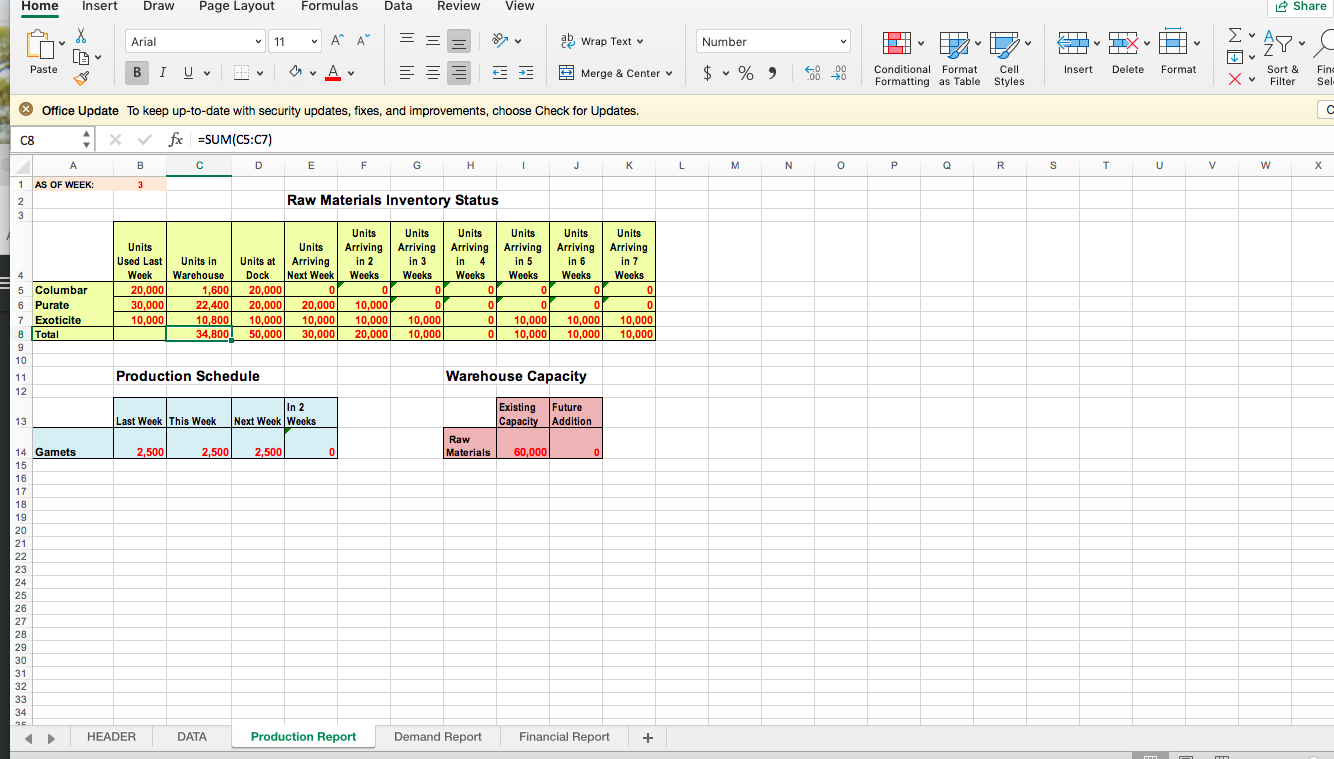
Task: Expand the Merge & Center dropdown arrow
Action: [x=669, y=73]
